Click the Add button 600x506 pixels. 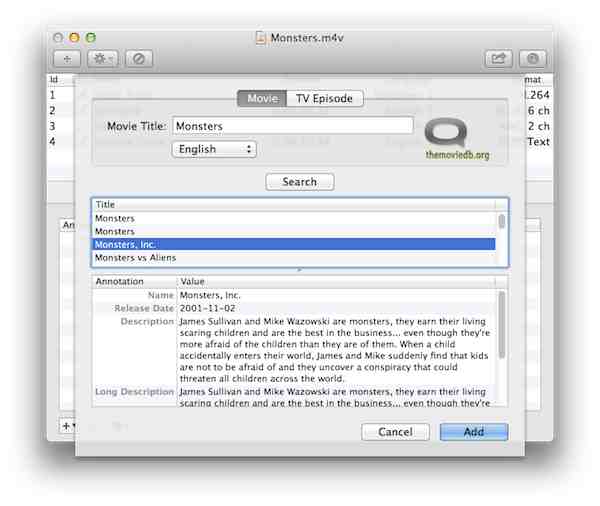click(474, 432)
